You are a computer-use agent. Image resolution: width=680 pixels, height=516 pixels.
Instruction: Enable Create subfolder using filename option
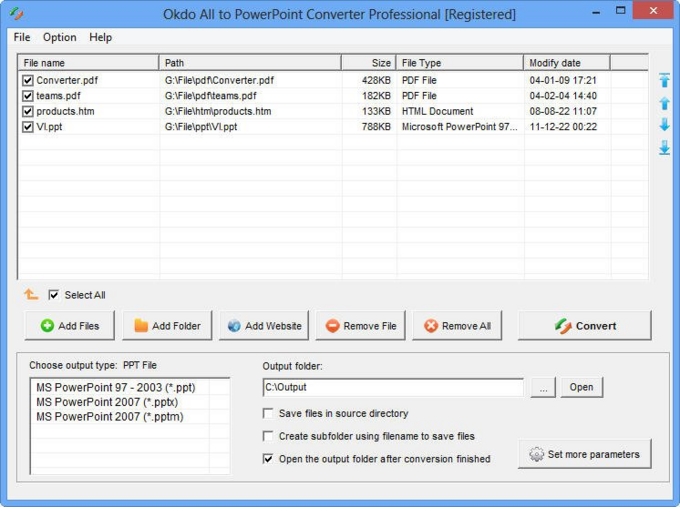point(268,436)
